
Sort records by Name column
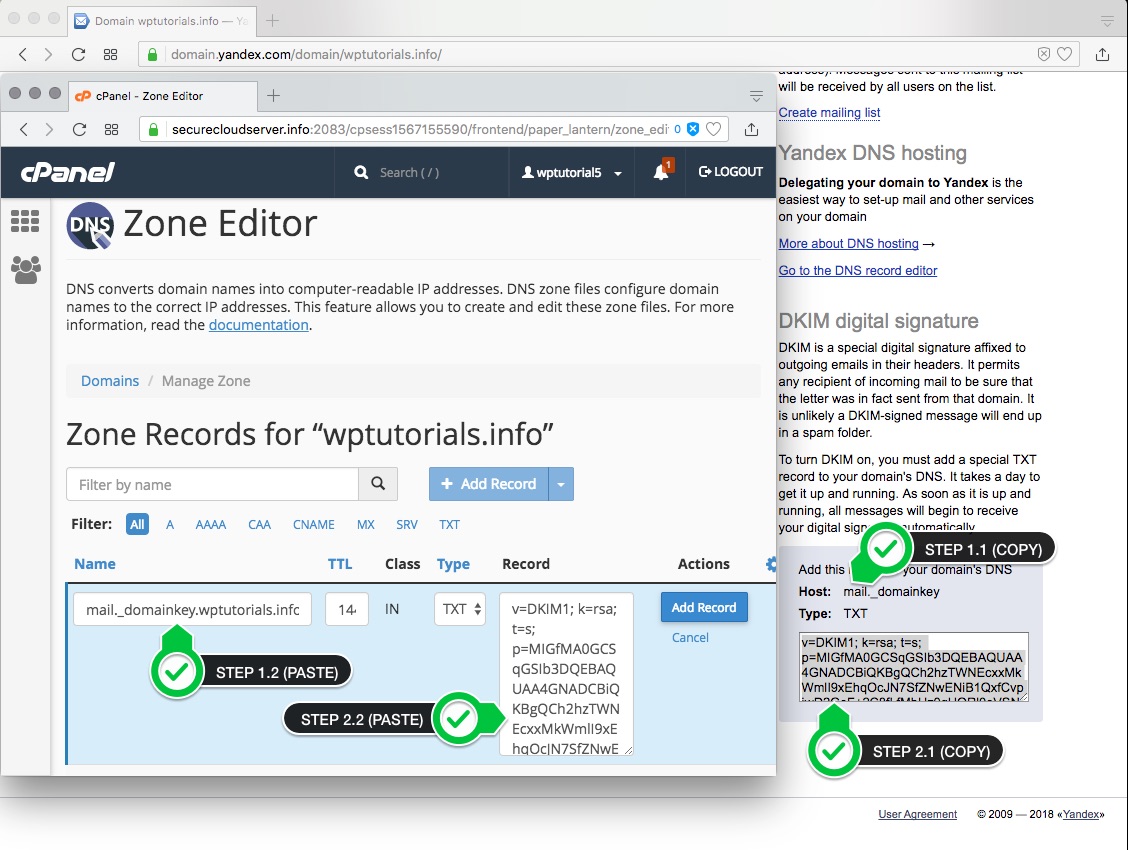tap(95, 564)
